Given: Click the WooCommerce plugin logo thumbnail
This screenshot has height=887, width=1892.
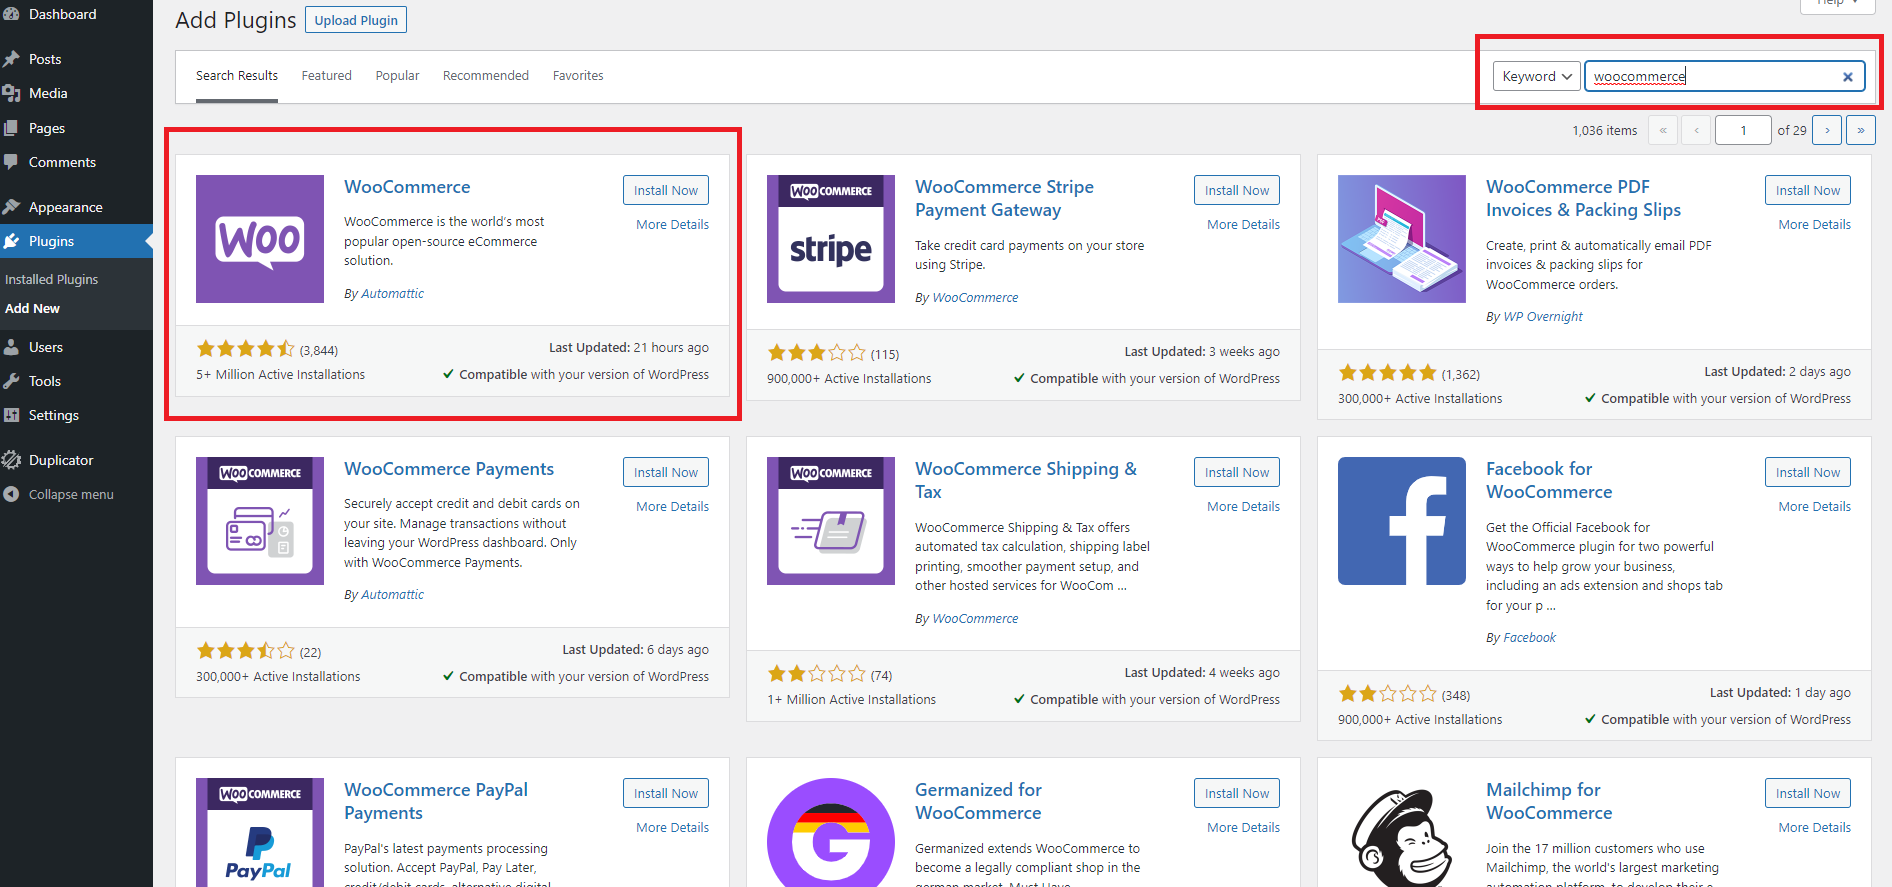Looking at the screenshot, I should 260,239.
